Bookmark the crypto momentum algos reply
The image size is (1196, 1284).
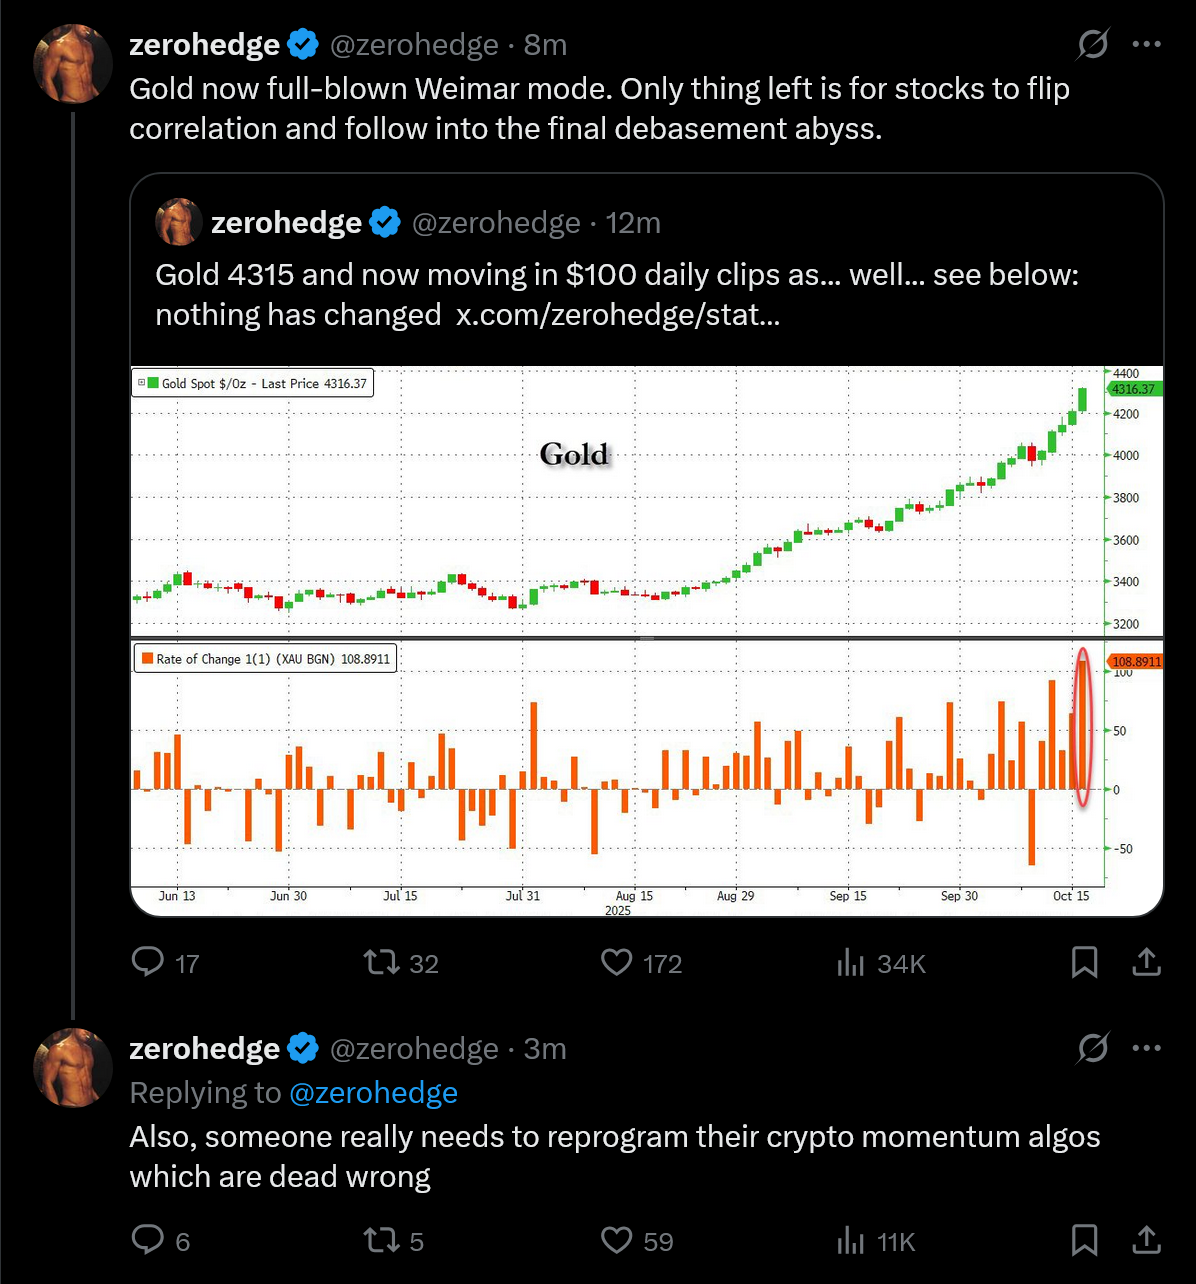coord(1084,1240)
